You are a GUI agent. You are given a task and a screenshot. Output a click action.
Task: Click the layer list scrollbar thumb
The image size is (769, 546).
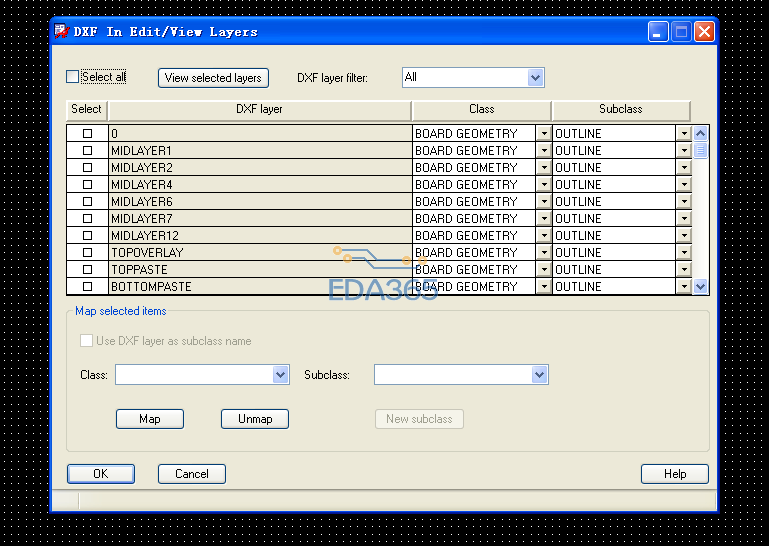pos(700,151)
